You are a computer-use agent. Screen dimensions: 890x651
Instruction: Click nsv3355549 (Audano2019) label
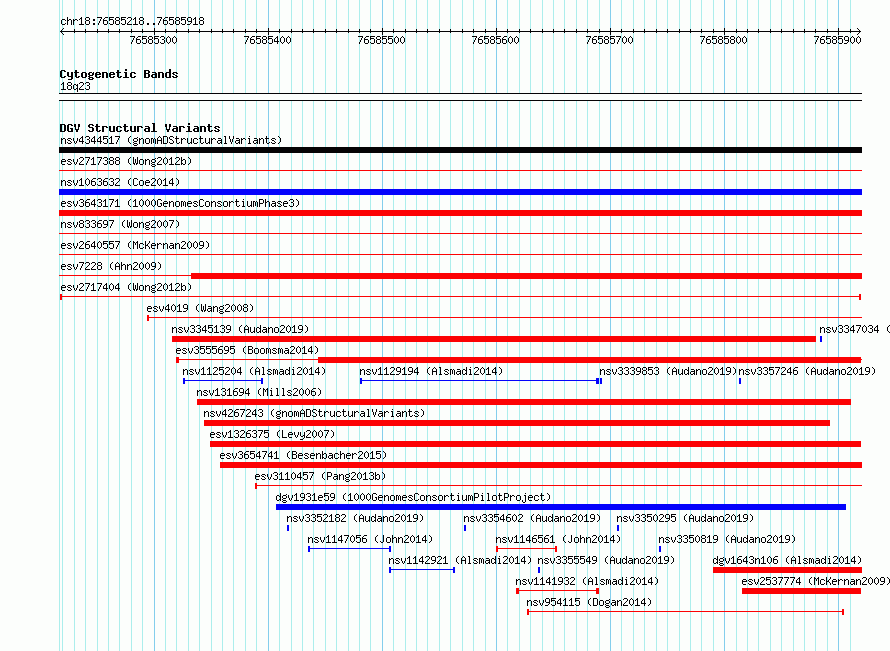pos(606,560)
